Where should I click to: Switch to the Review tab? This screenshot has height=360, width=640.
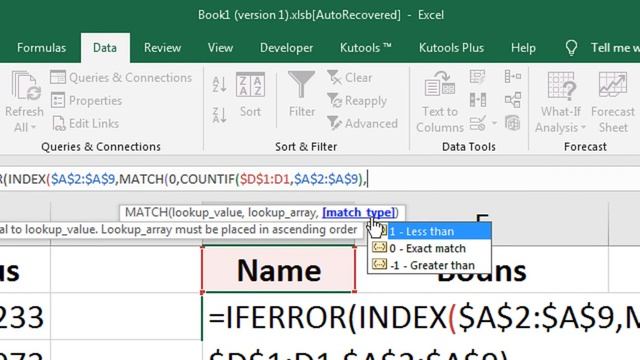[x=162, y=48]
